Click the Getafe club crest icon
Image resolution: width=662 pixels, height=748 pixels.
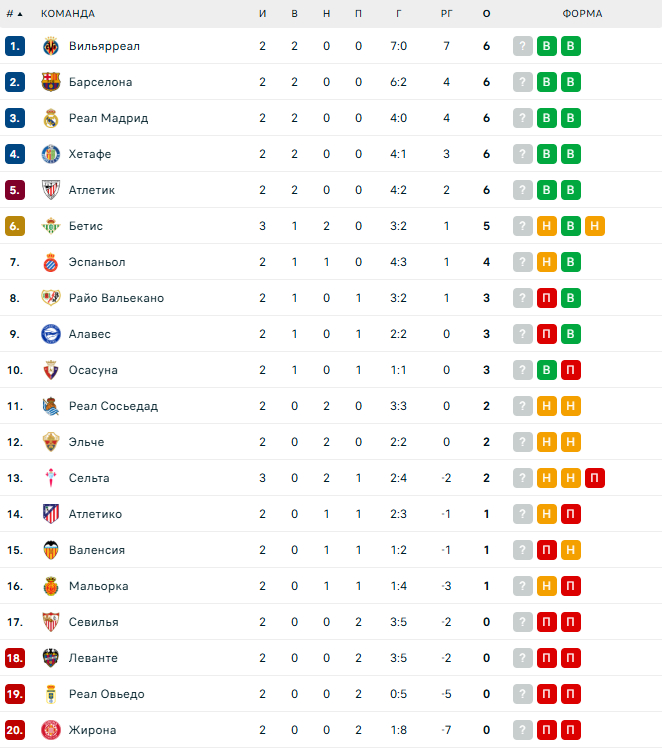(51, 154)
